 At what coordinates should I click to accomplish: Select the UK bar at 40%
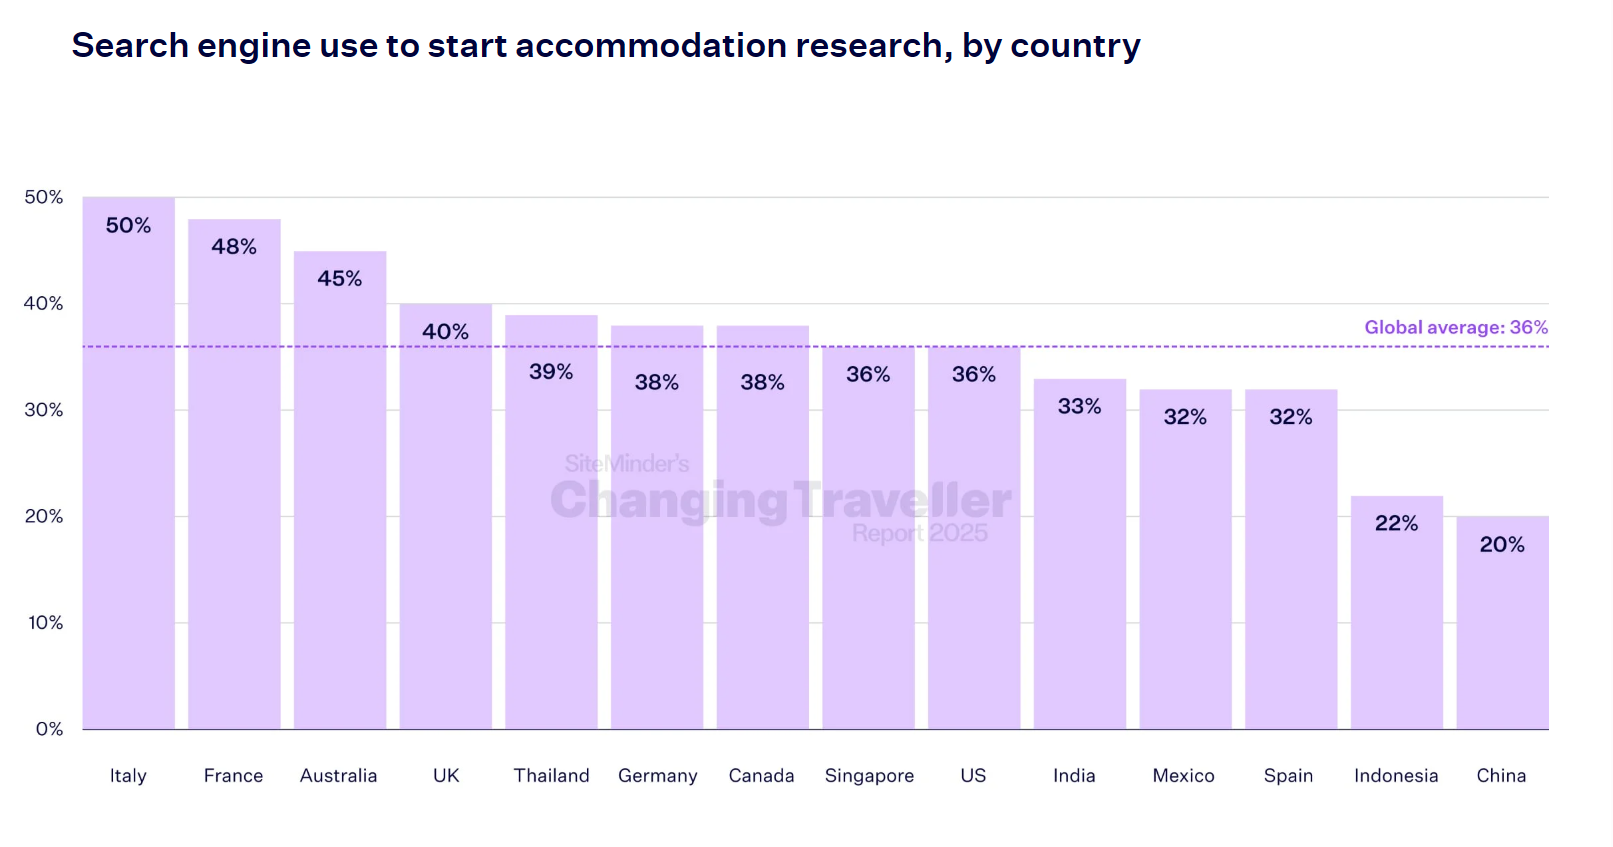click(x=445, y=516)
